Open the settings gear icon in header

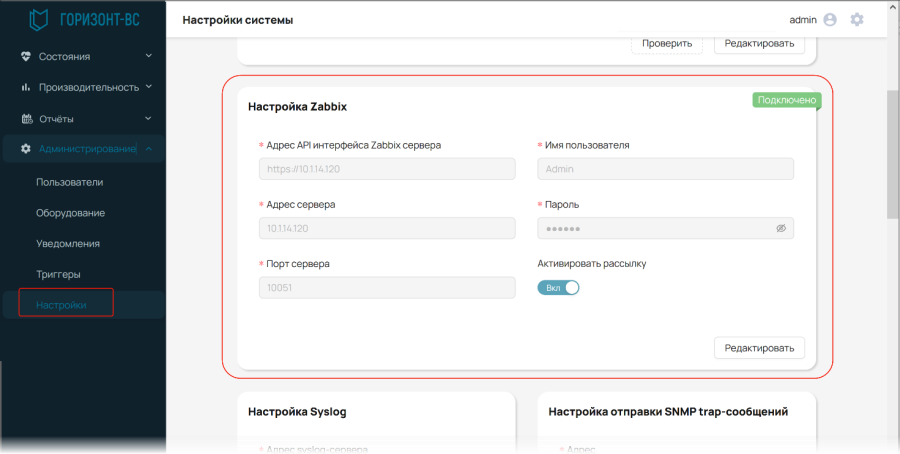click(x=856, y=20)
